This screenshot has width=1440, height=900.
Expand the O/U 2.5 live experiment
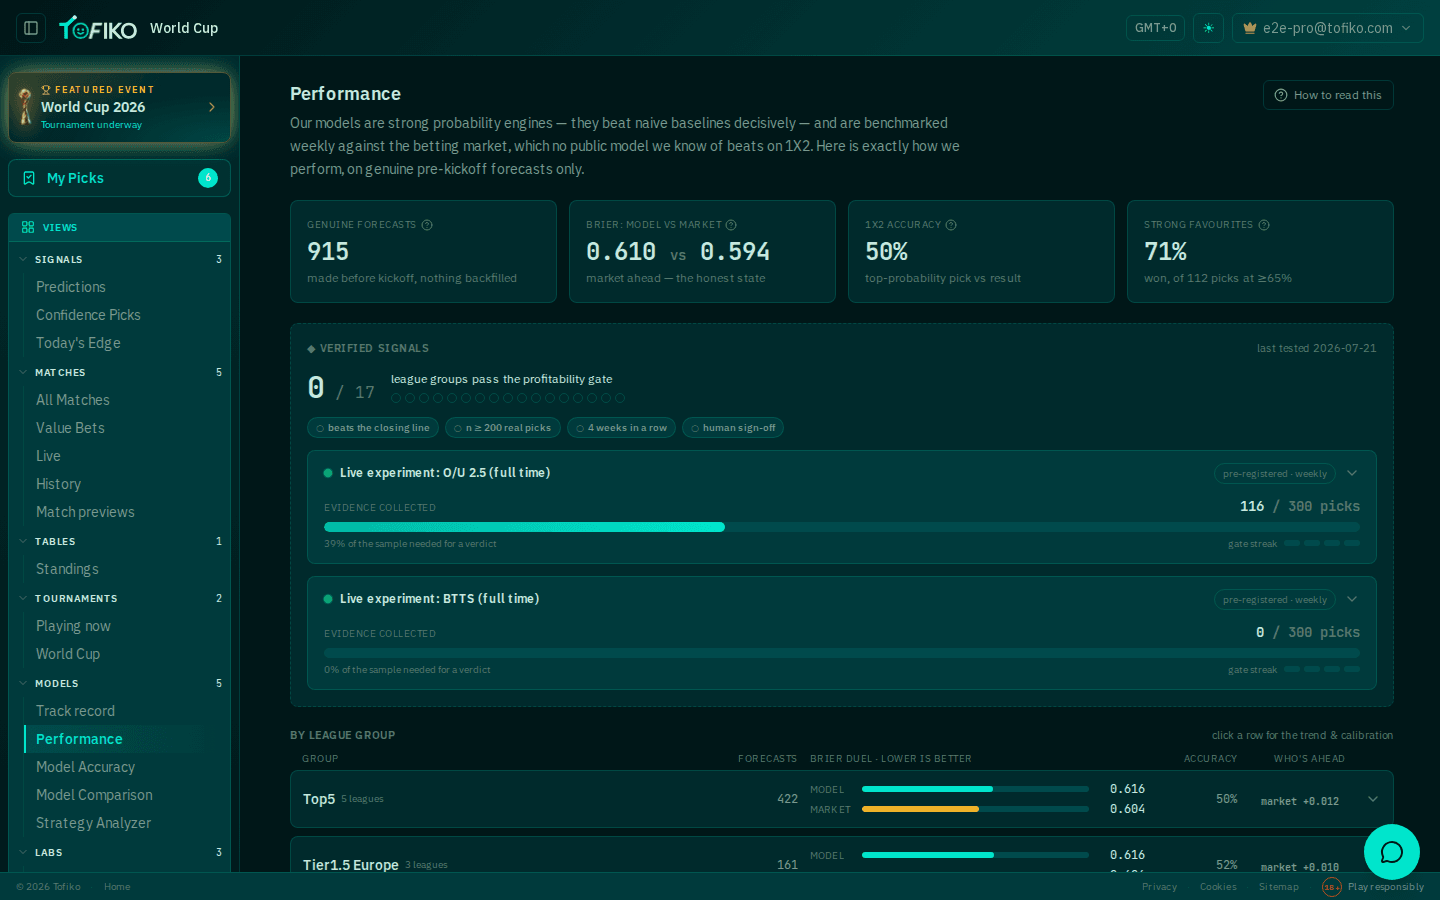1352,473
